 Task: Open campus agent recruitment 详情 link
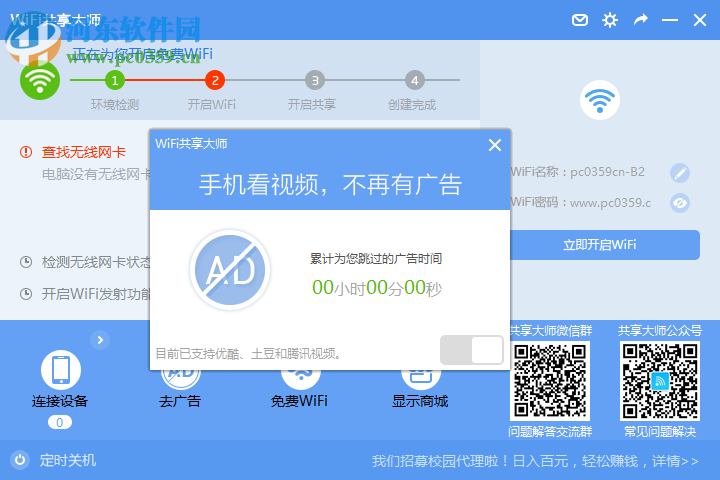(675, 461)
